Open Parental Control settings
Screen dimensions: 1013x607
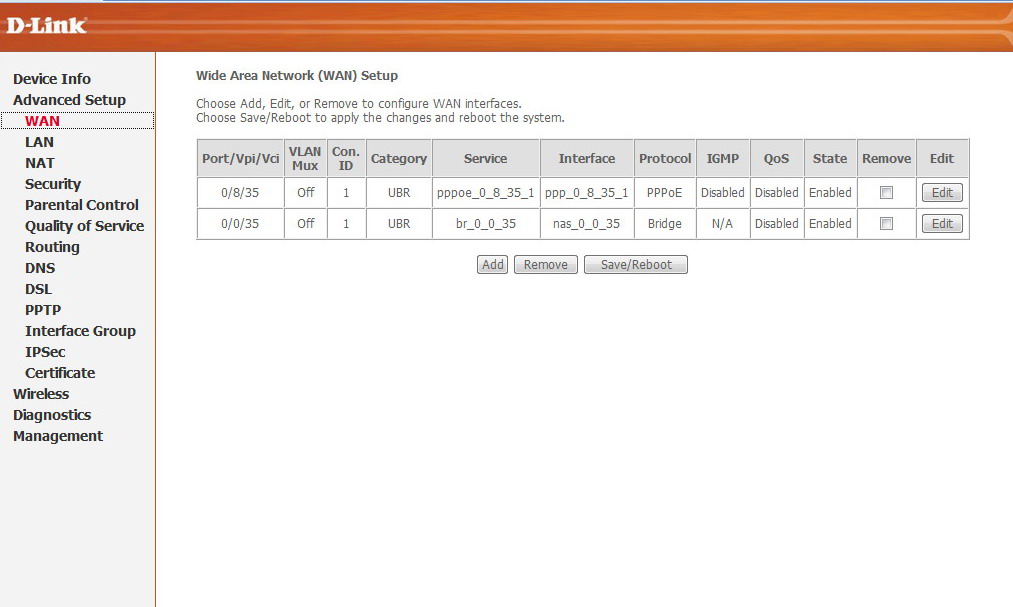[82, 205]
